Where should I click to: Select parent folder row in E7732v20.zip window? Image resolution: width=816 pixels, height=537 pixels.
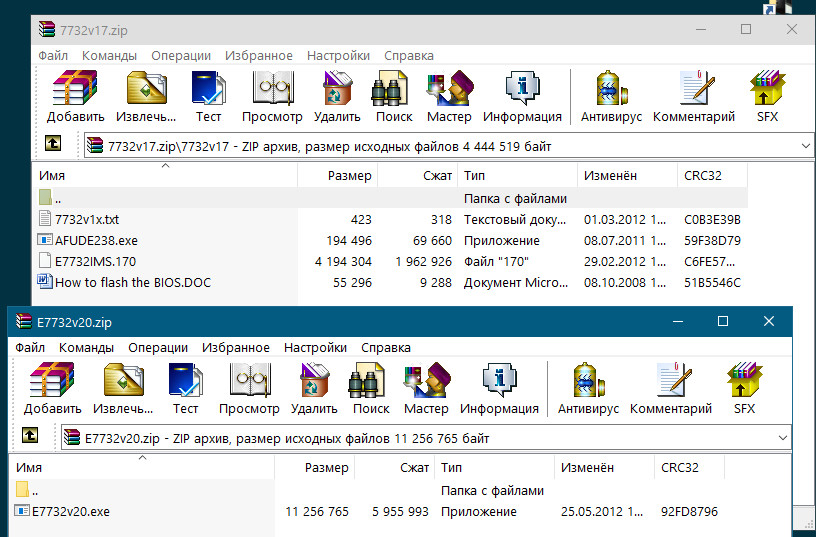[369, 490]
